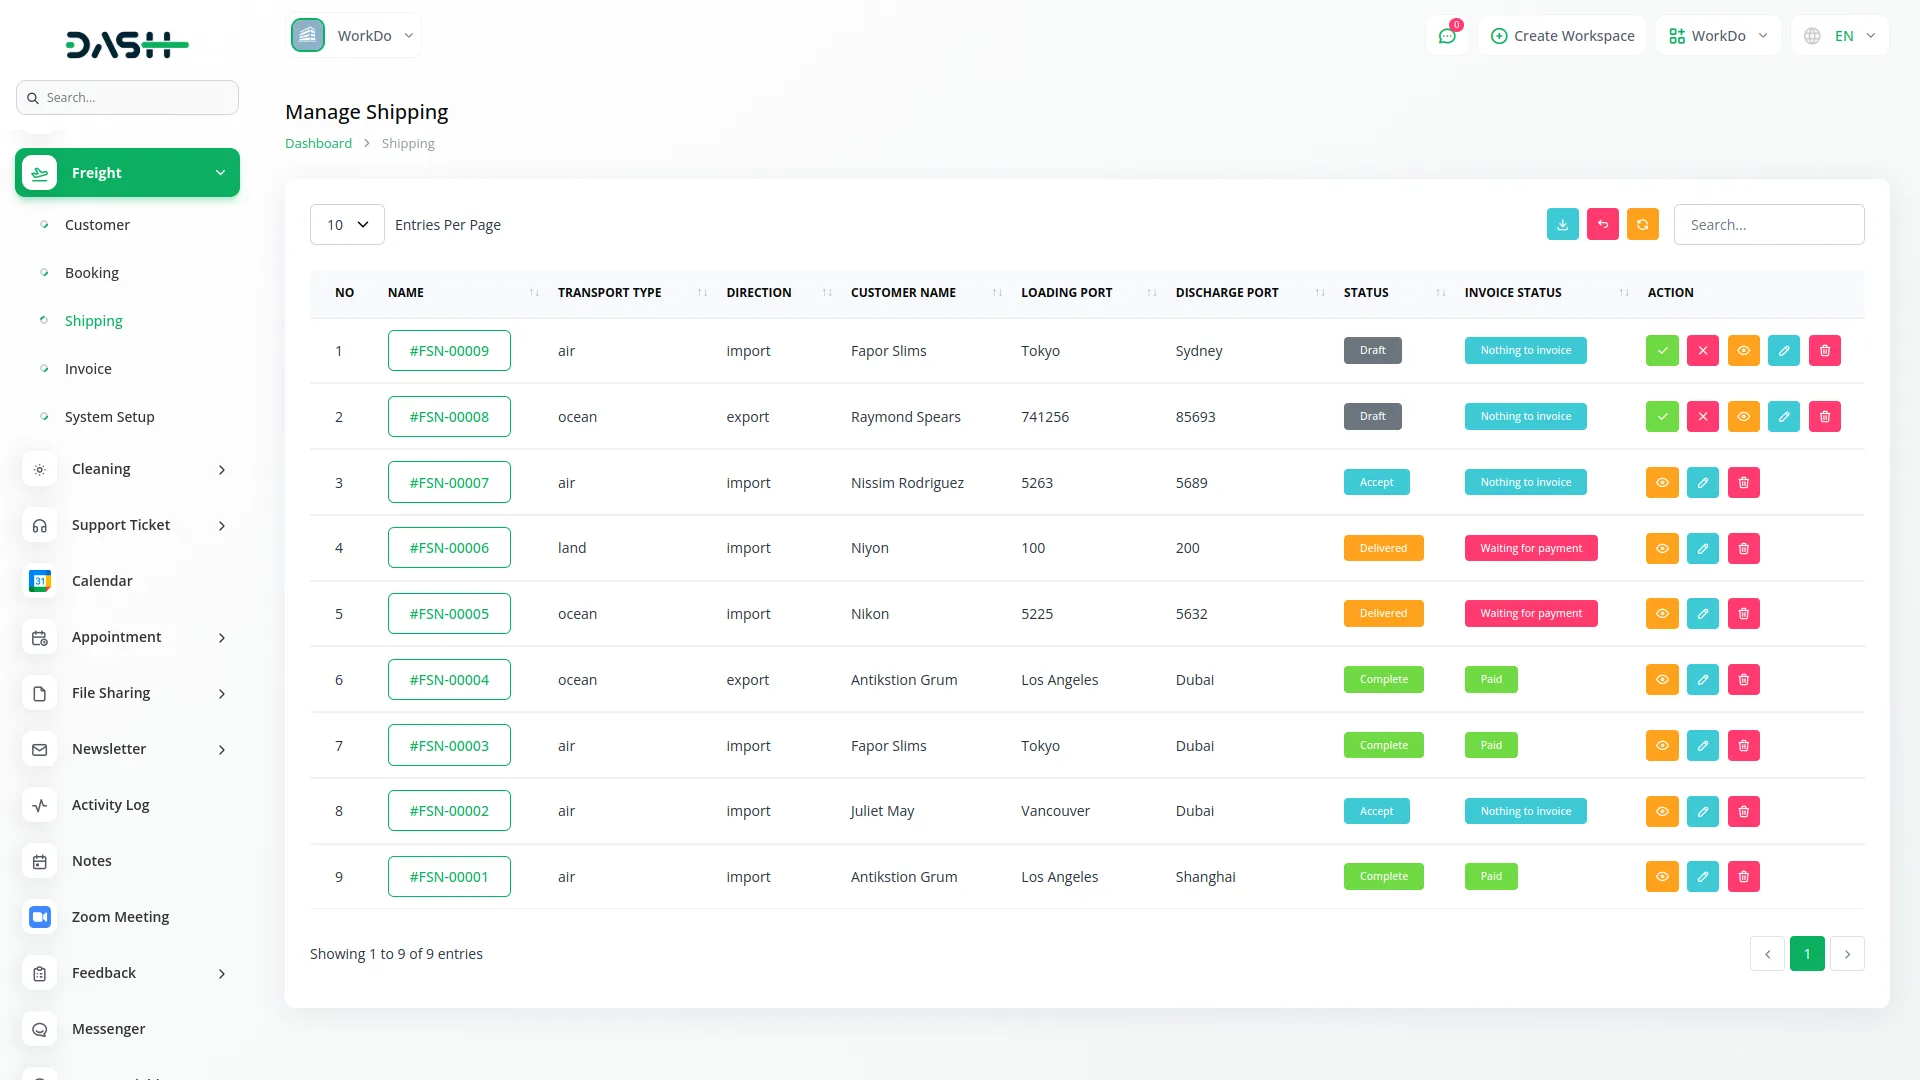Follow the Dashboard breadcrumb link
This screenshot has width=1920, height=1080.
[318, 143]
